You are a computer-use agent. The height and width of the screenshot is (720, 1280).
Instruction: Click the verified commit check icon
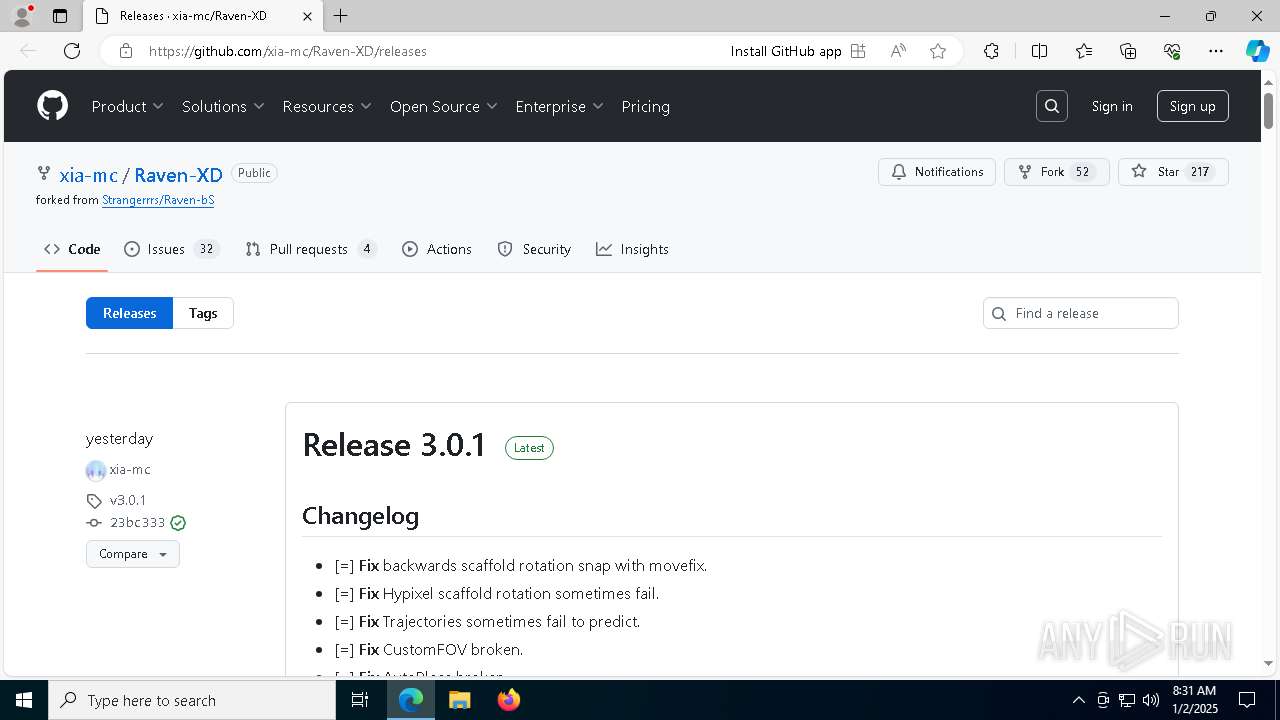[x=178, y=523]
